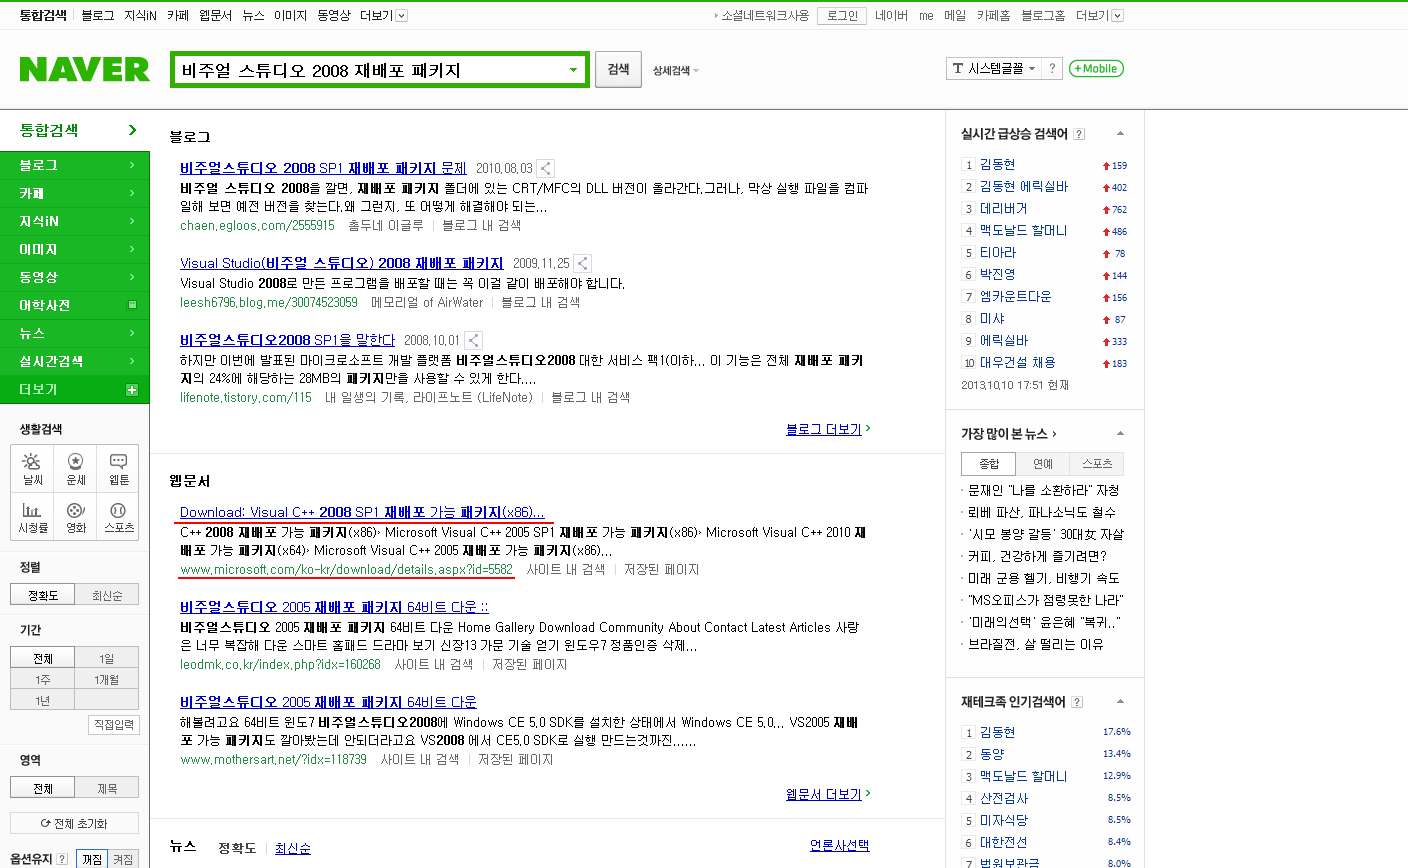Open news headline 리베 파산, 파나소닉도 철수

(1042, 513)
